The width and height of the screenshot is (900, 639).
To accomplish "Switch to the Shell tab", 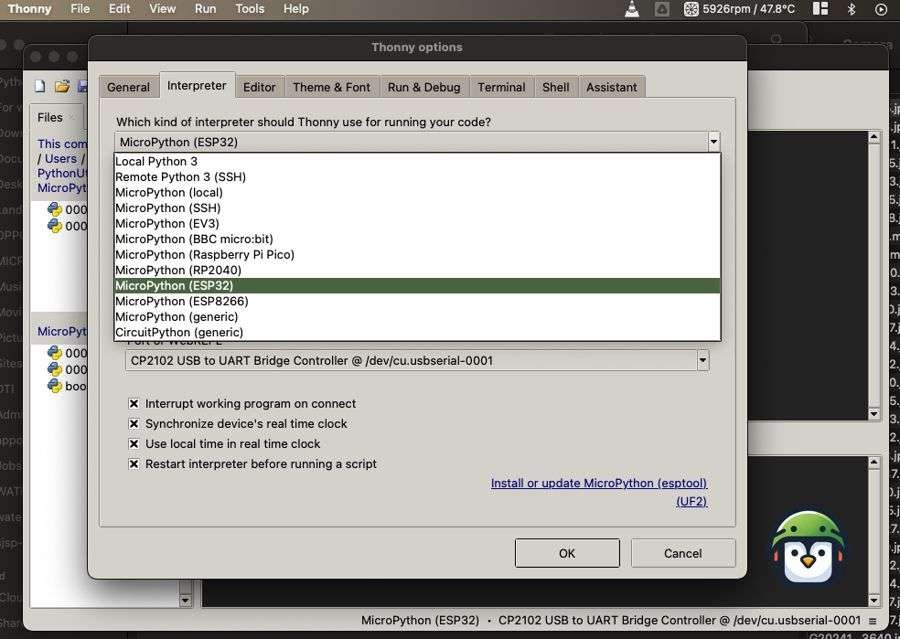I will coord(556,87).
